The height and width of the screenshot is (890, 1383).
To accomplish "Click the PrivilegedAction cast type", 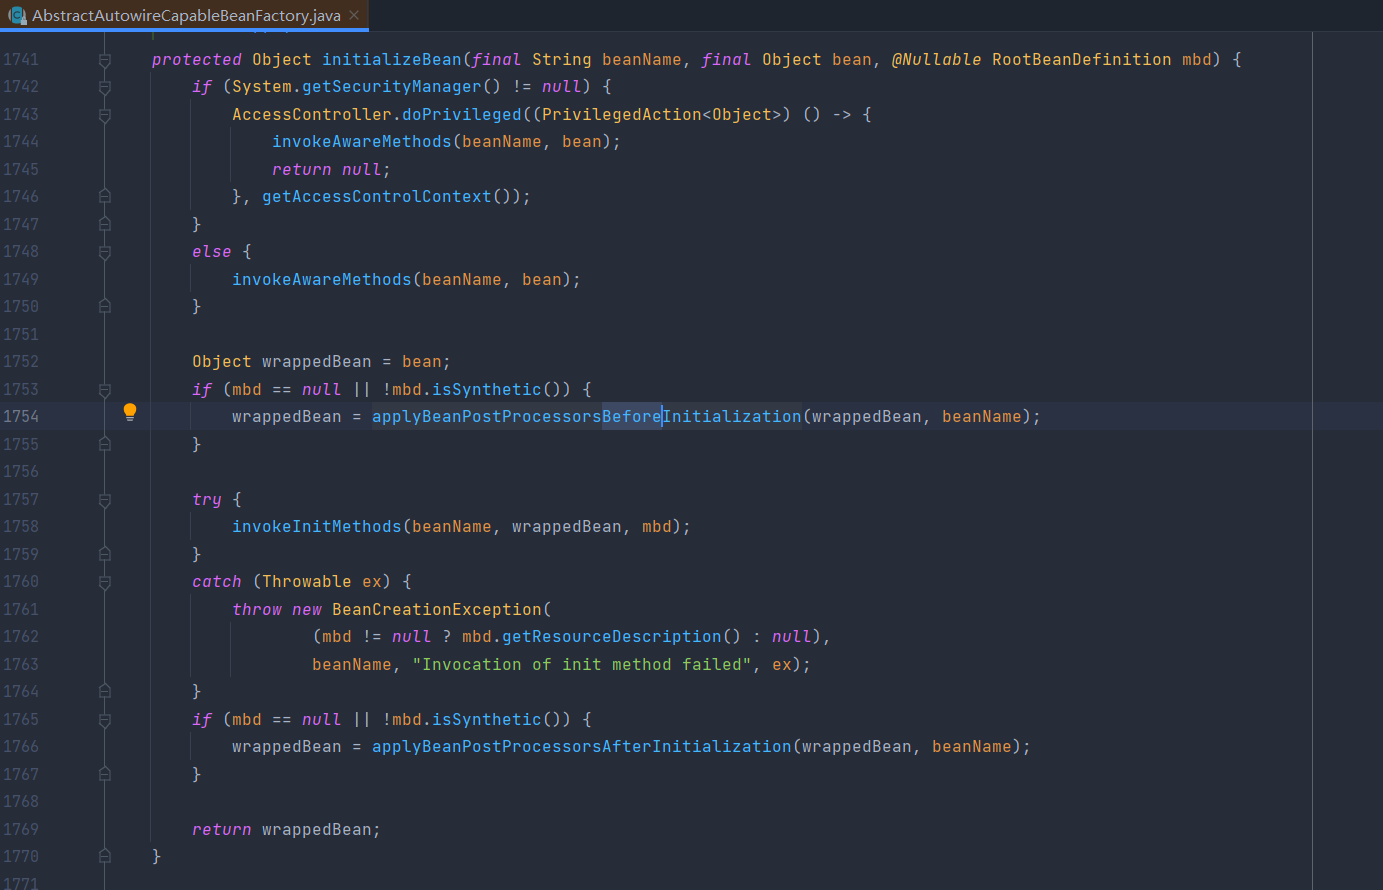I will click(x=621, y=115).
